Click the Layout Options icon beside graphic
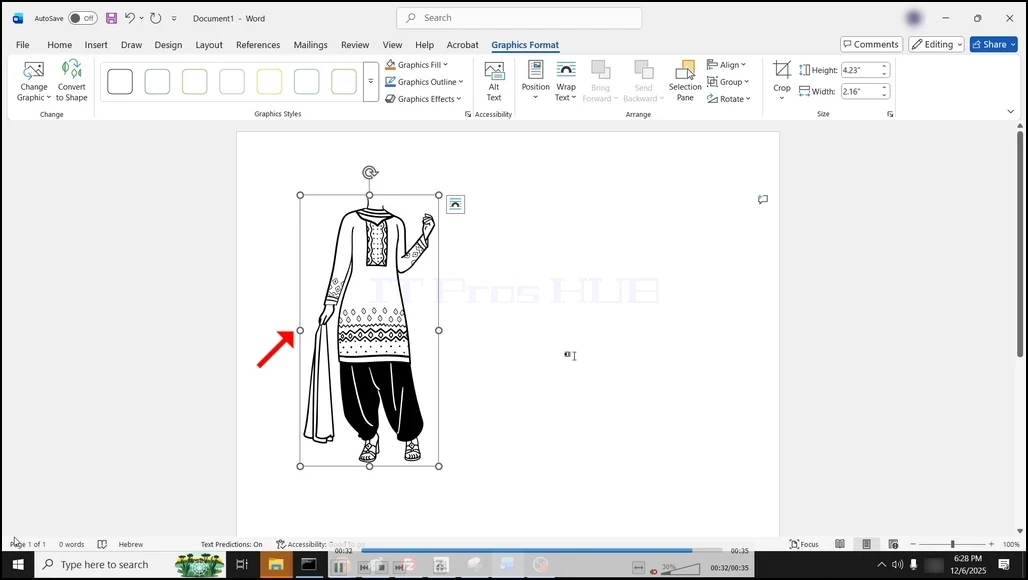 coord(455,204)
